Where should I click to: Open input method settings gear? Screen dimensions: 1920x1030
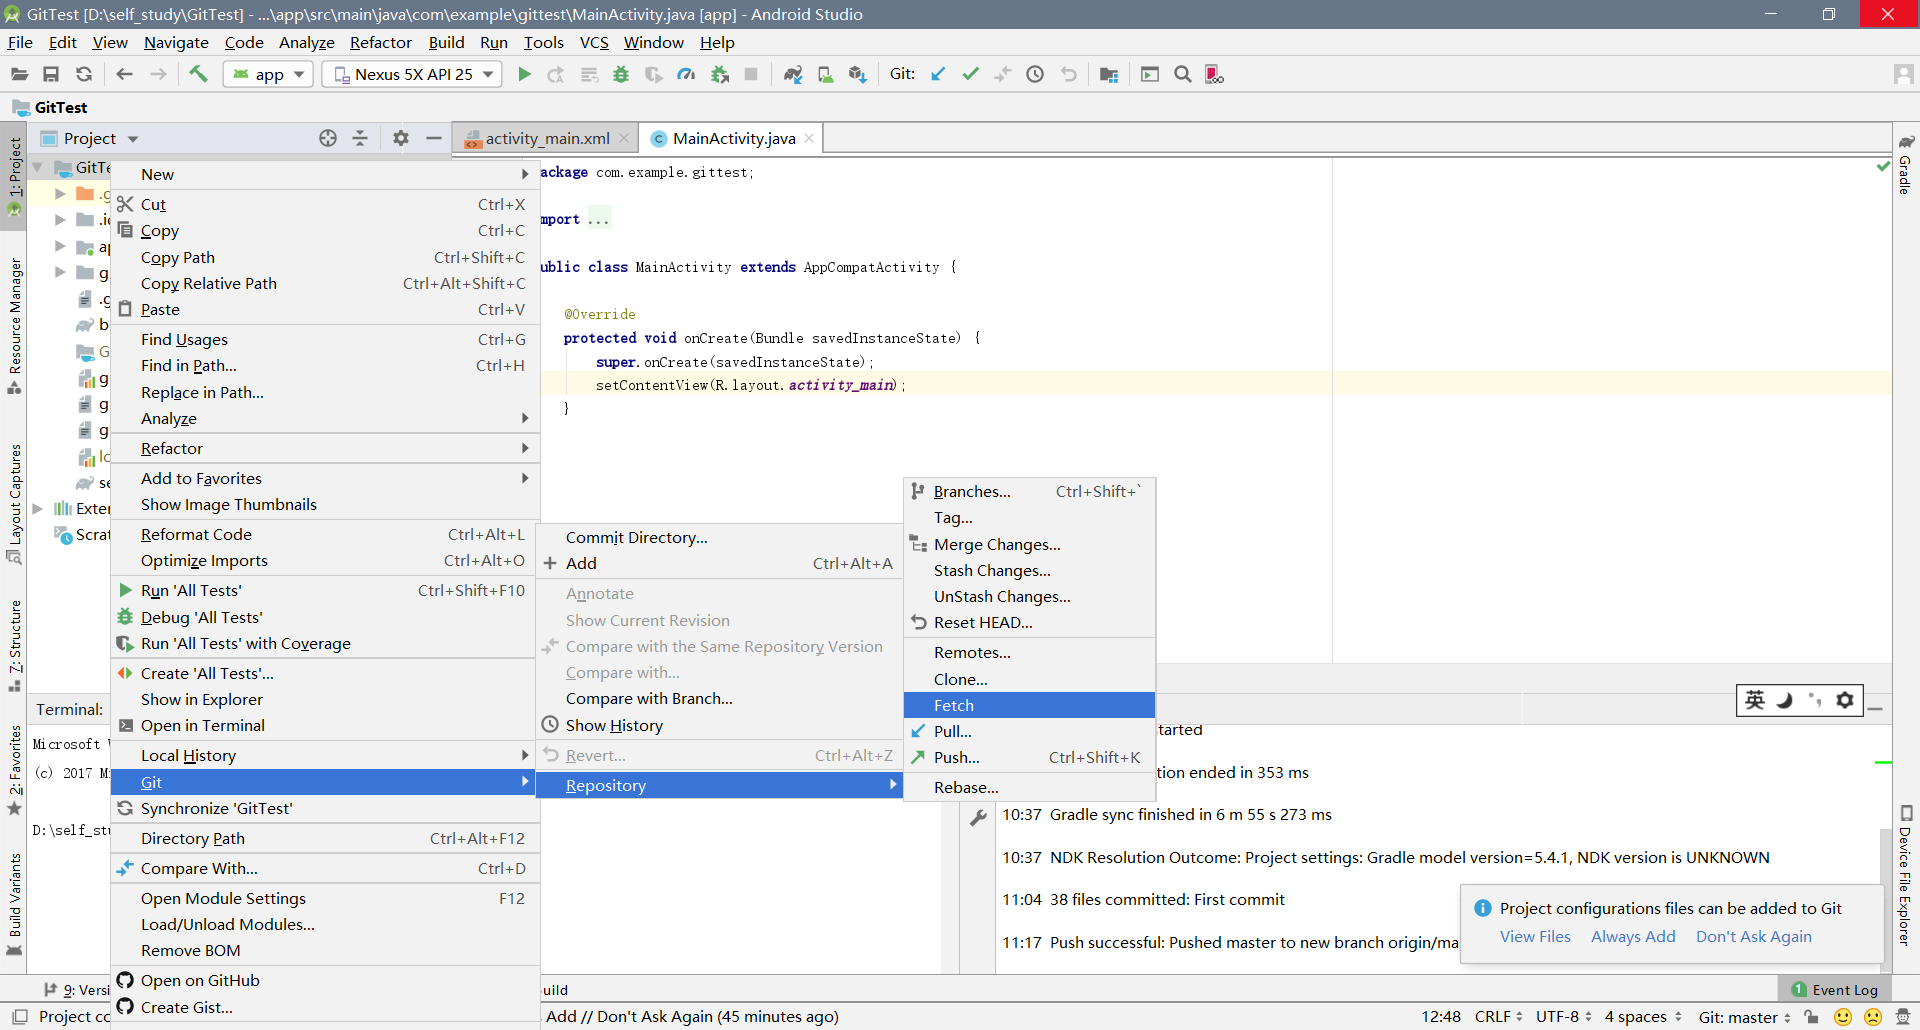pyautogui.click(x=1845, y=700)
